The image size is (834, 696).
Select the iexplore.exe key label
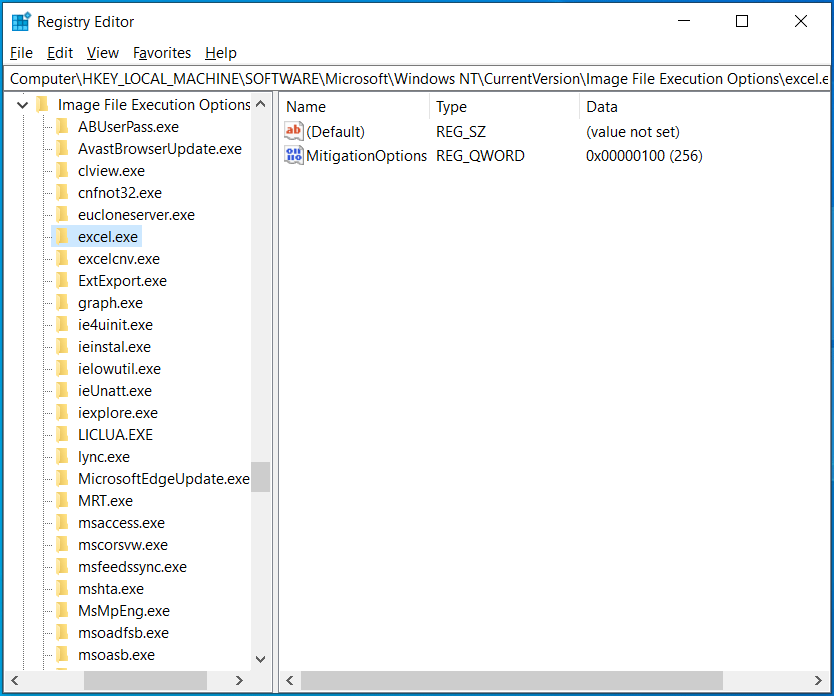point(118,413)
